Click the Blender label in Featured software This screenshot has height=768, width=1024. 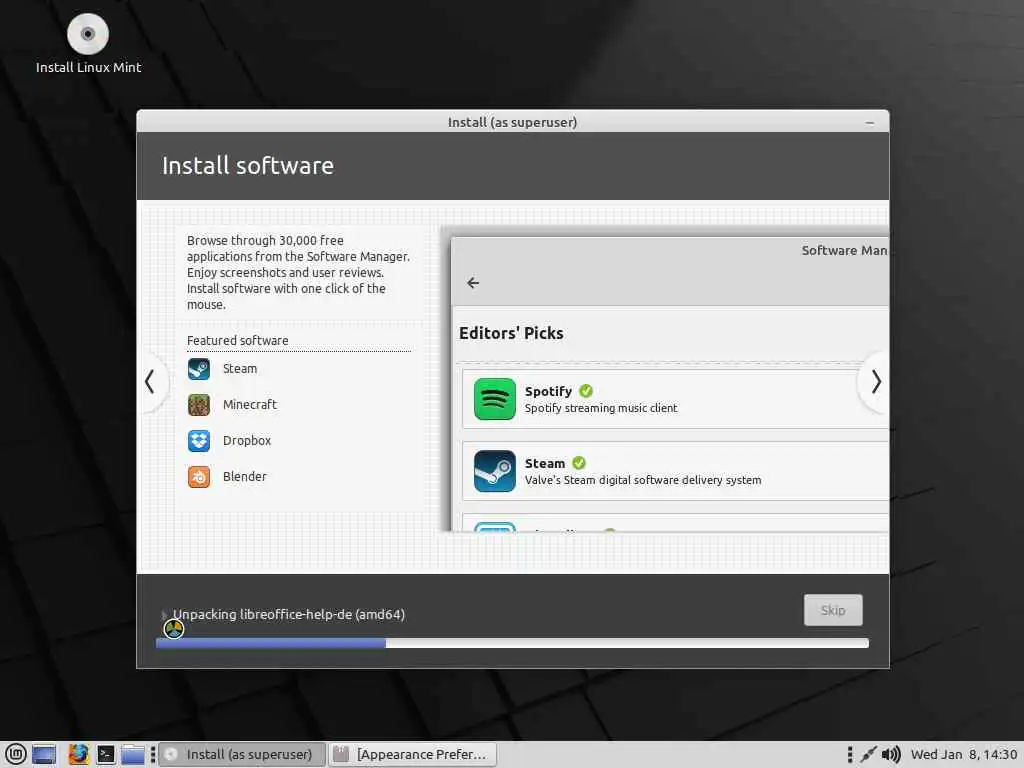(244, 477)
